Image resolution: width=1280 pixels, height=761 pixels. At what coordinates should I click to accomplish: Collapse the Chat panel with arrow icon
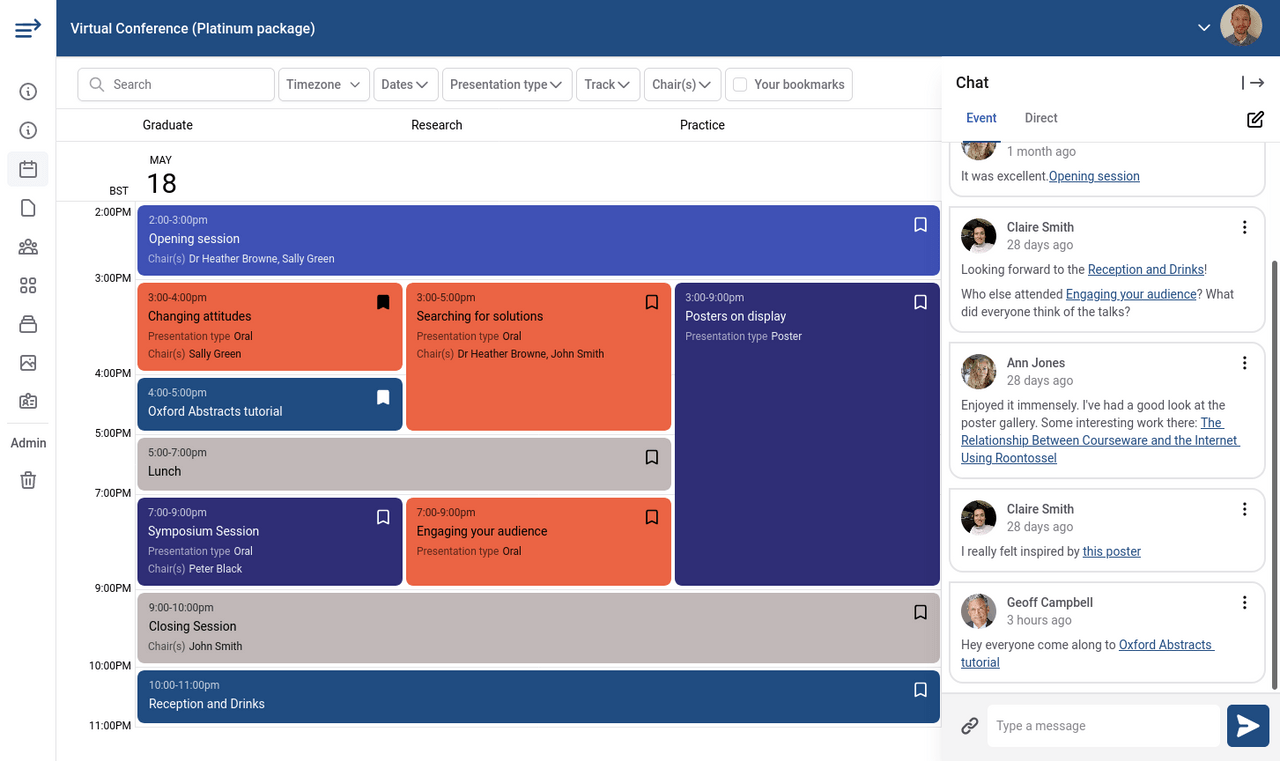[1253, 83]
